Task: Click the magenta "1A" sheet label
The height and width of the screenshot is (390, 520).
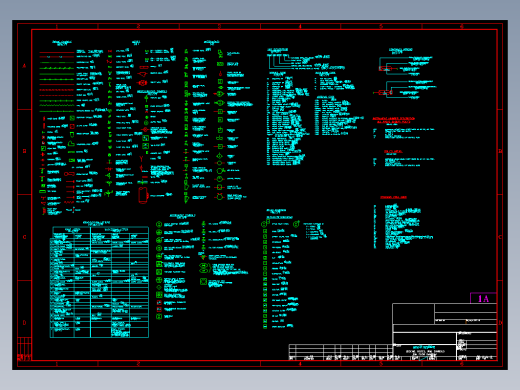Action: tap(483, 298)
